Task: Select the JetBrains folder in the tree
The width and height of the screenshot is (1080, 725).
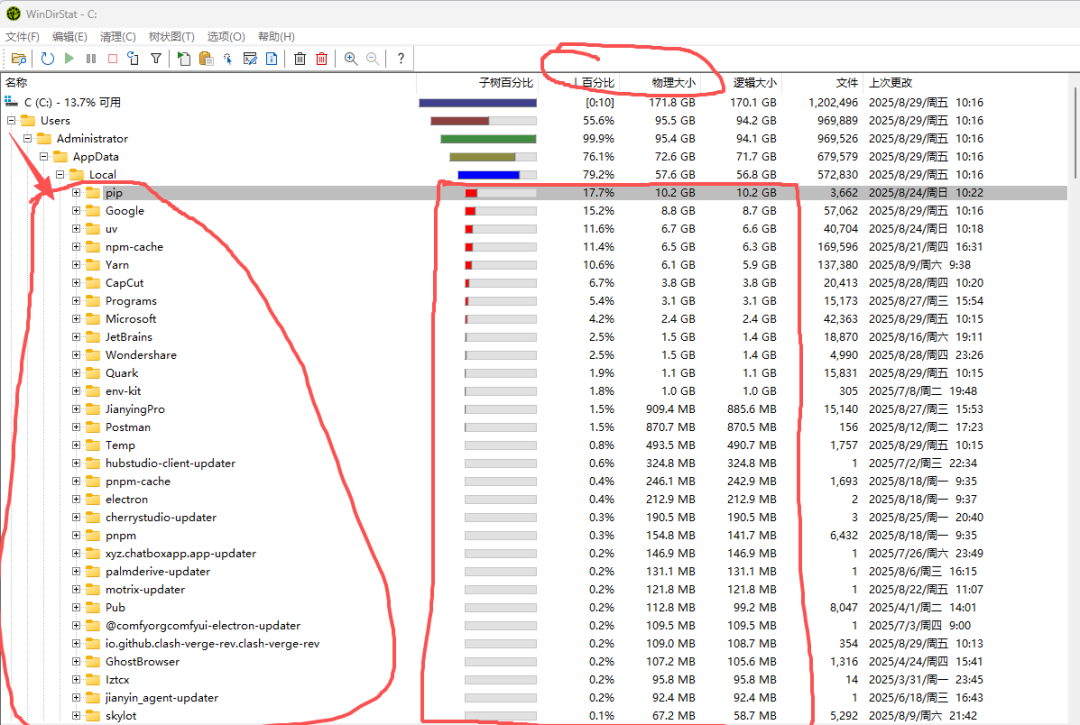Action: point(129,337)
